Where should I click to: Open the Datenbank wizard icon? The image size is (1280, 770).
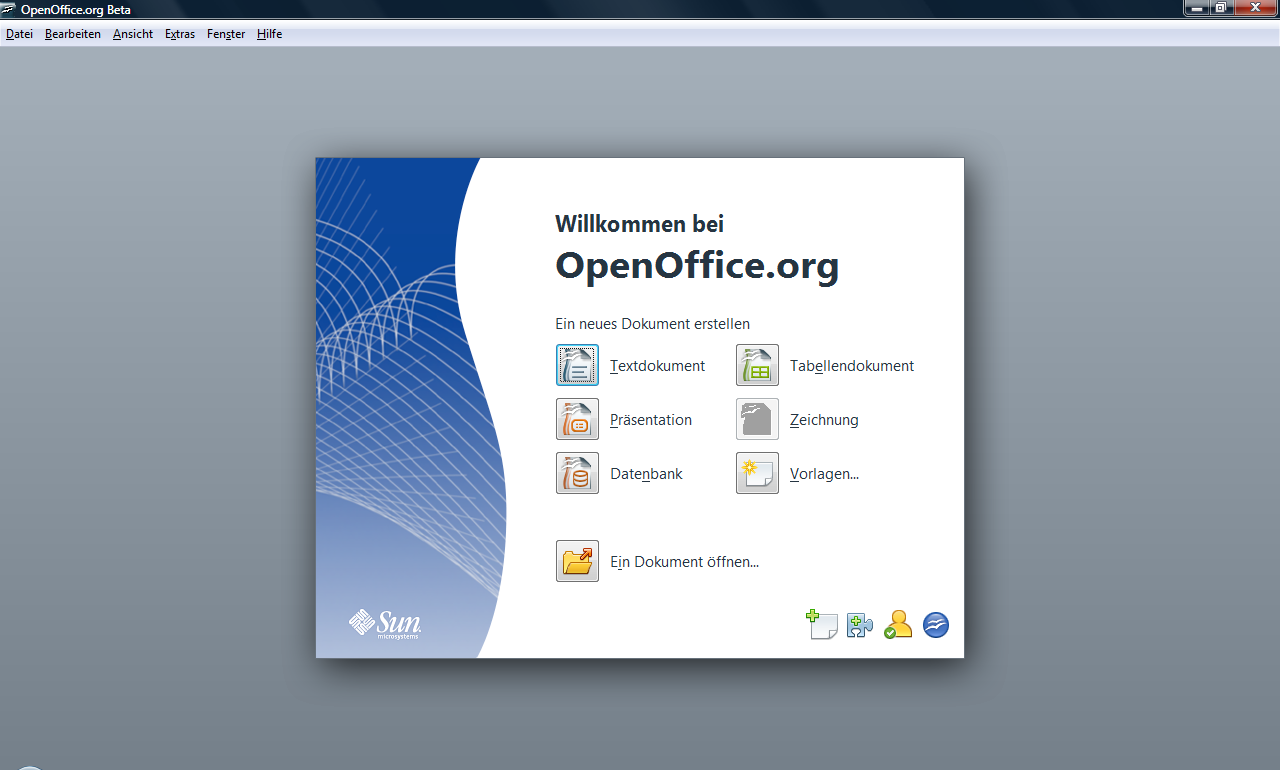pos(577,474)
